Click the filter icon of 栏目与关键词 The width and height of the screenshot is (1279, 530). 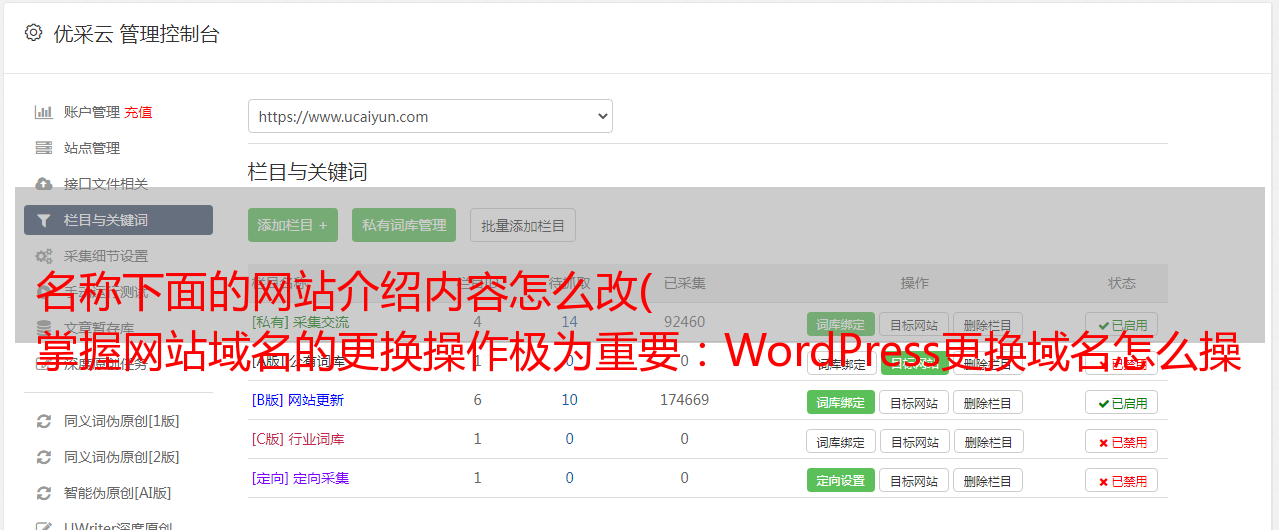click(x=43, y=220)
